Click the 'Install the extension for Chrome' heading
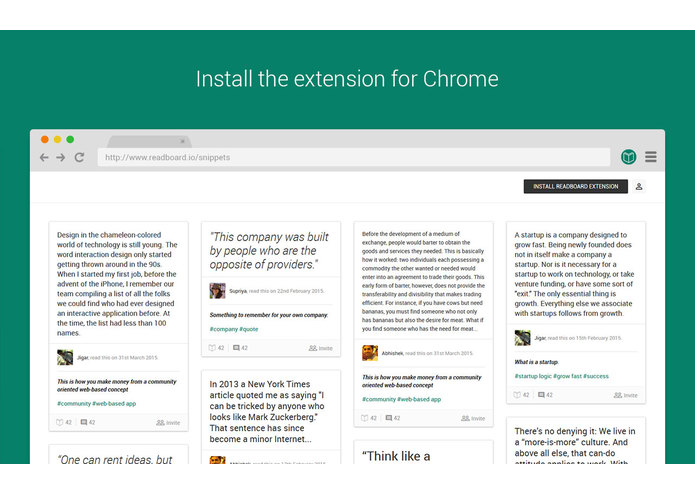Image resolution: width=695 pixels, height=494 pixels. coord(347,79)
